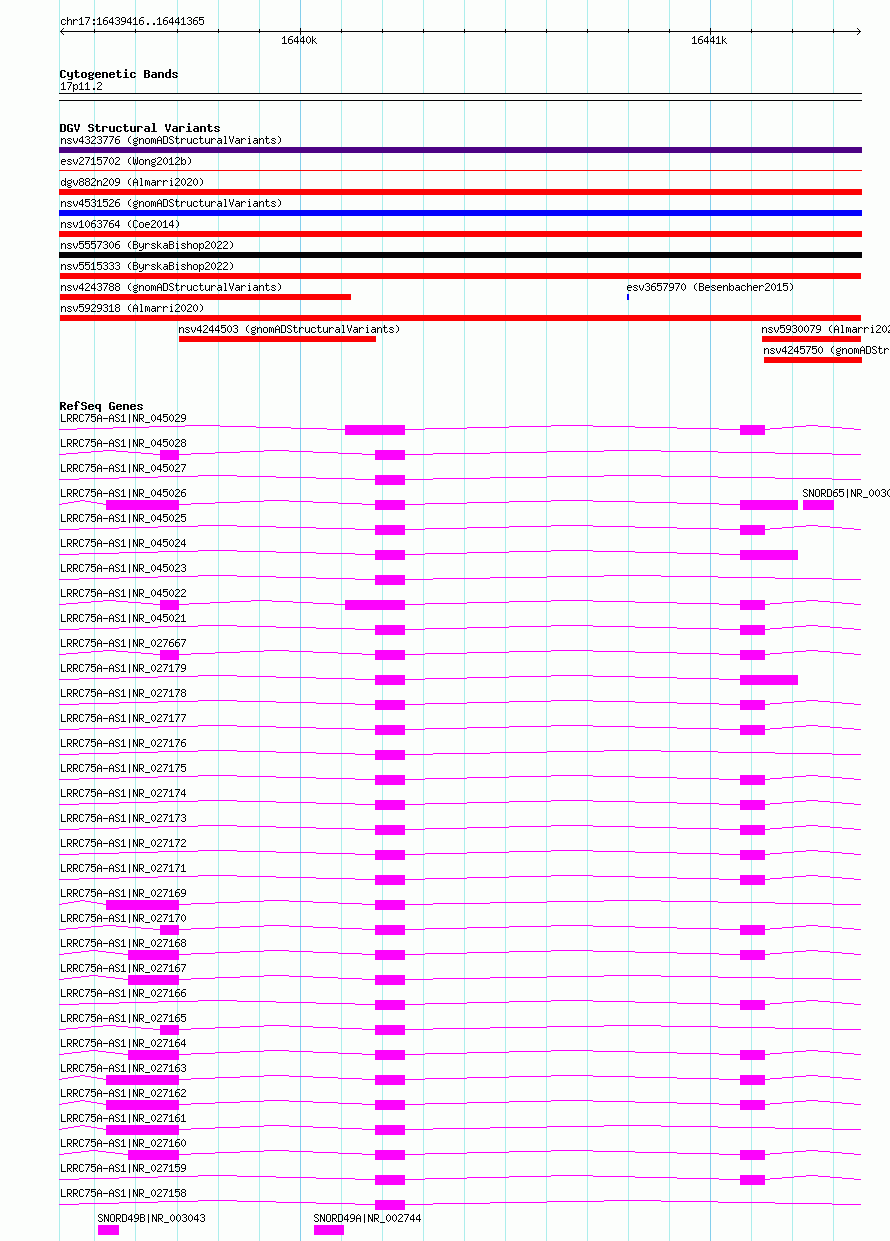Open the RefSeq Genes track title
This screenshot has width=890, height=1241.
(101, 406)
